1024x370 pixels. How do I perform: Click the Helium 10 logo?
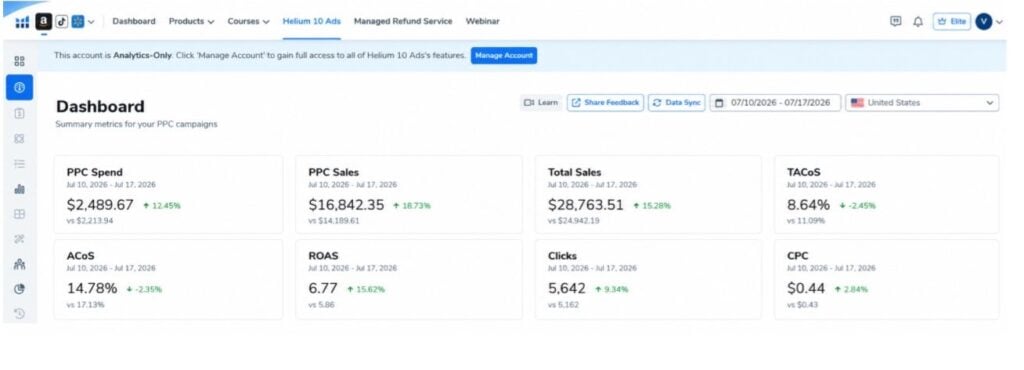(22, 22)
